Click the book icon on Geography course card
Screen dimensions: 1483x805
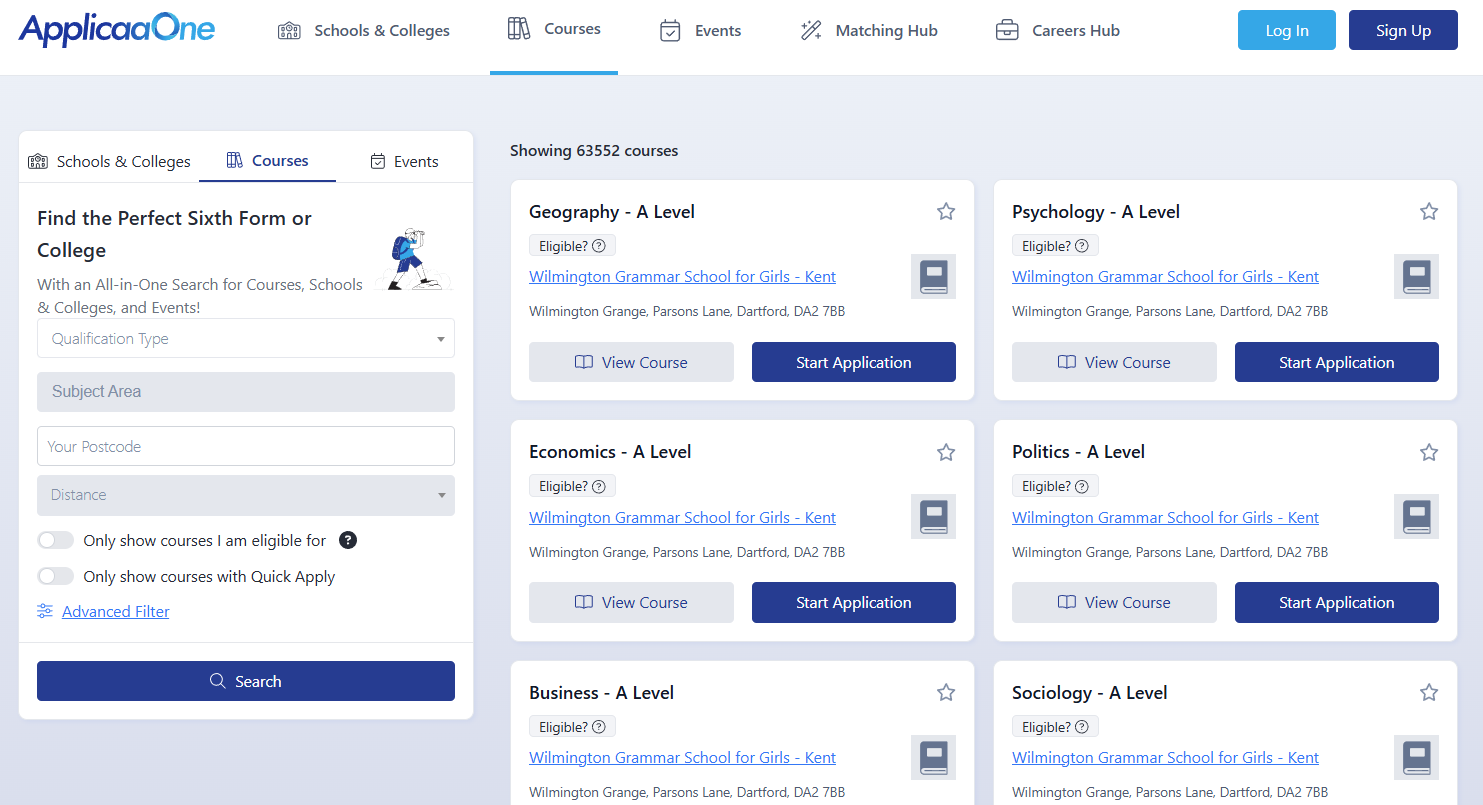tap(933, 276)
